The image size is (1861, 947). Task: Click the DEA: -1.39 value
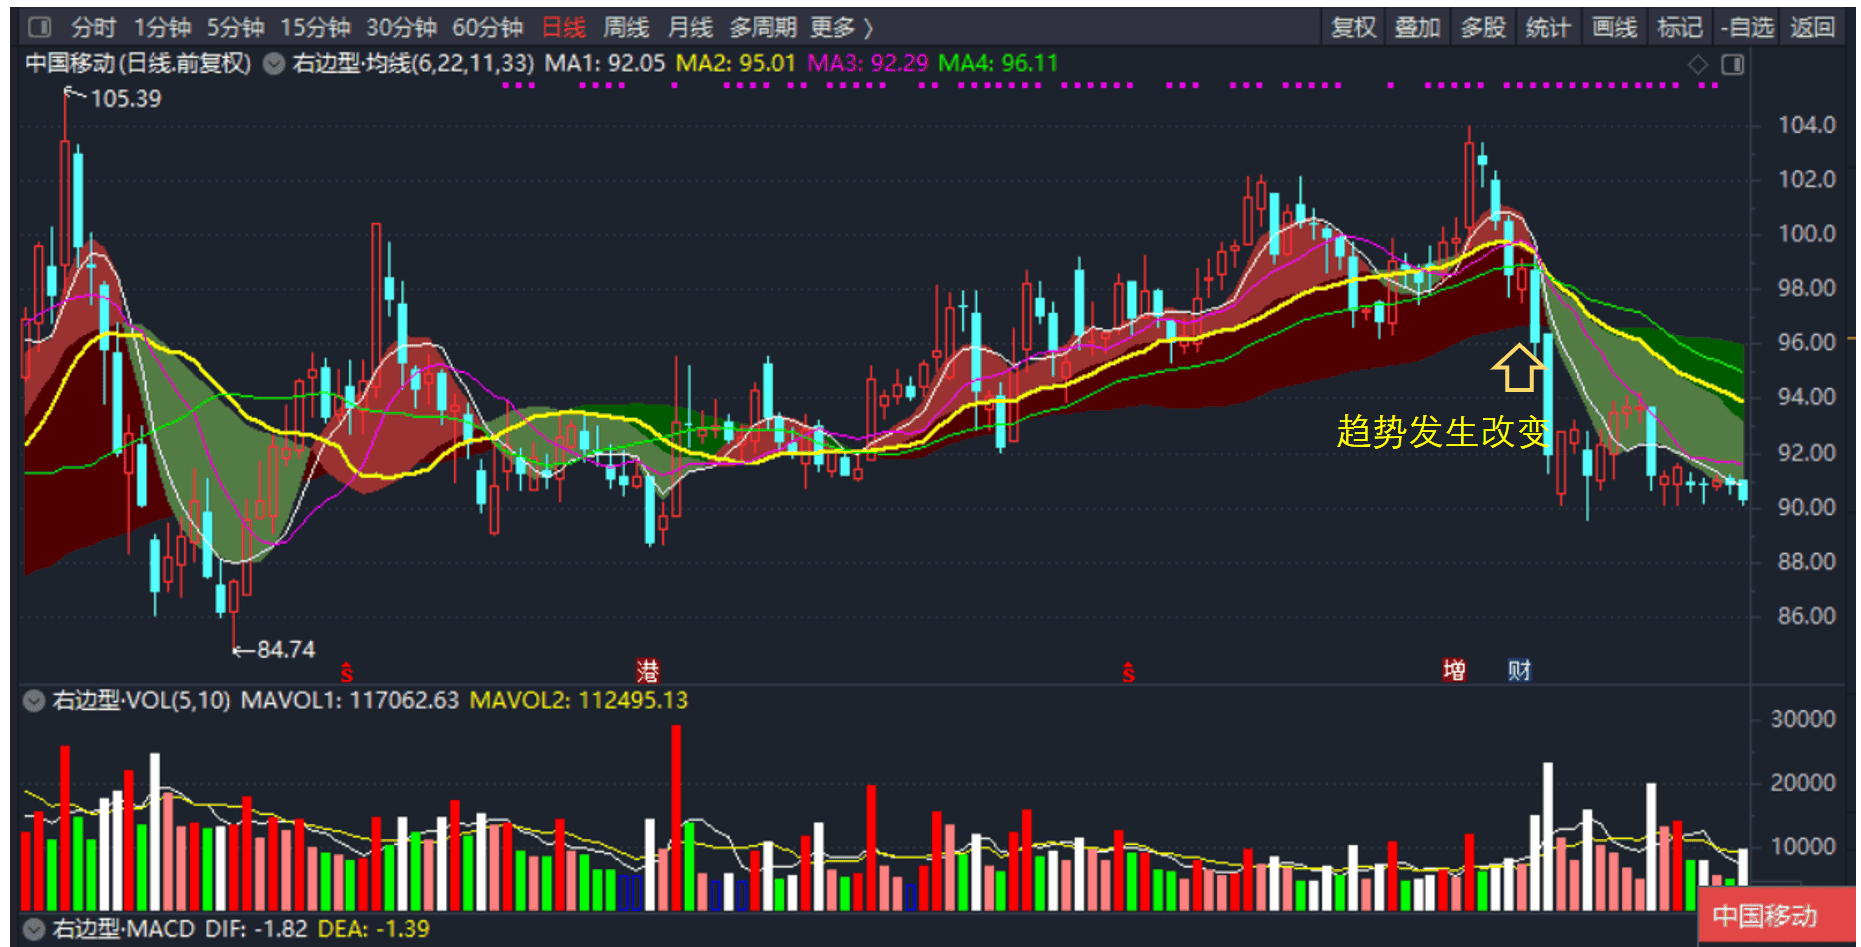coord(374,929)
